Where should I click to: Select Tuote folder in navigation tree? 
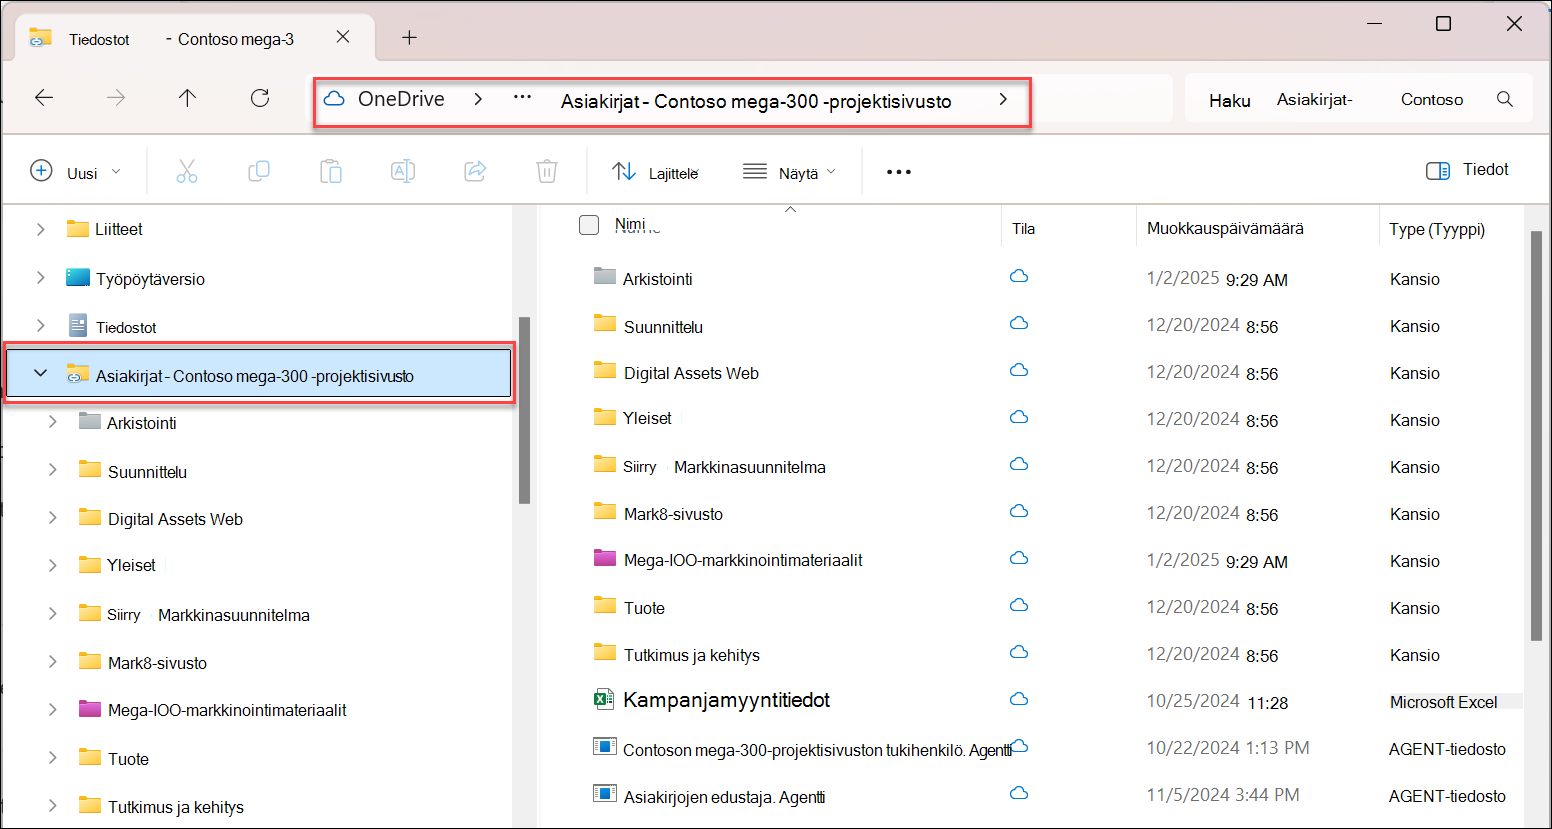(x=128, y=759)
